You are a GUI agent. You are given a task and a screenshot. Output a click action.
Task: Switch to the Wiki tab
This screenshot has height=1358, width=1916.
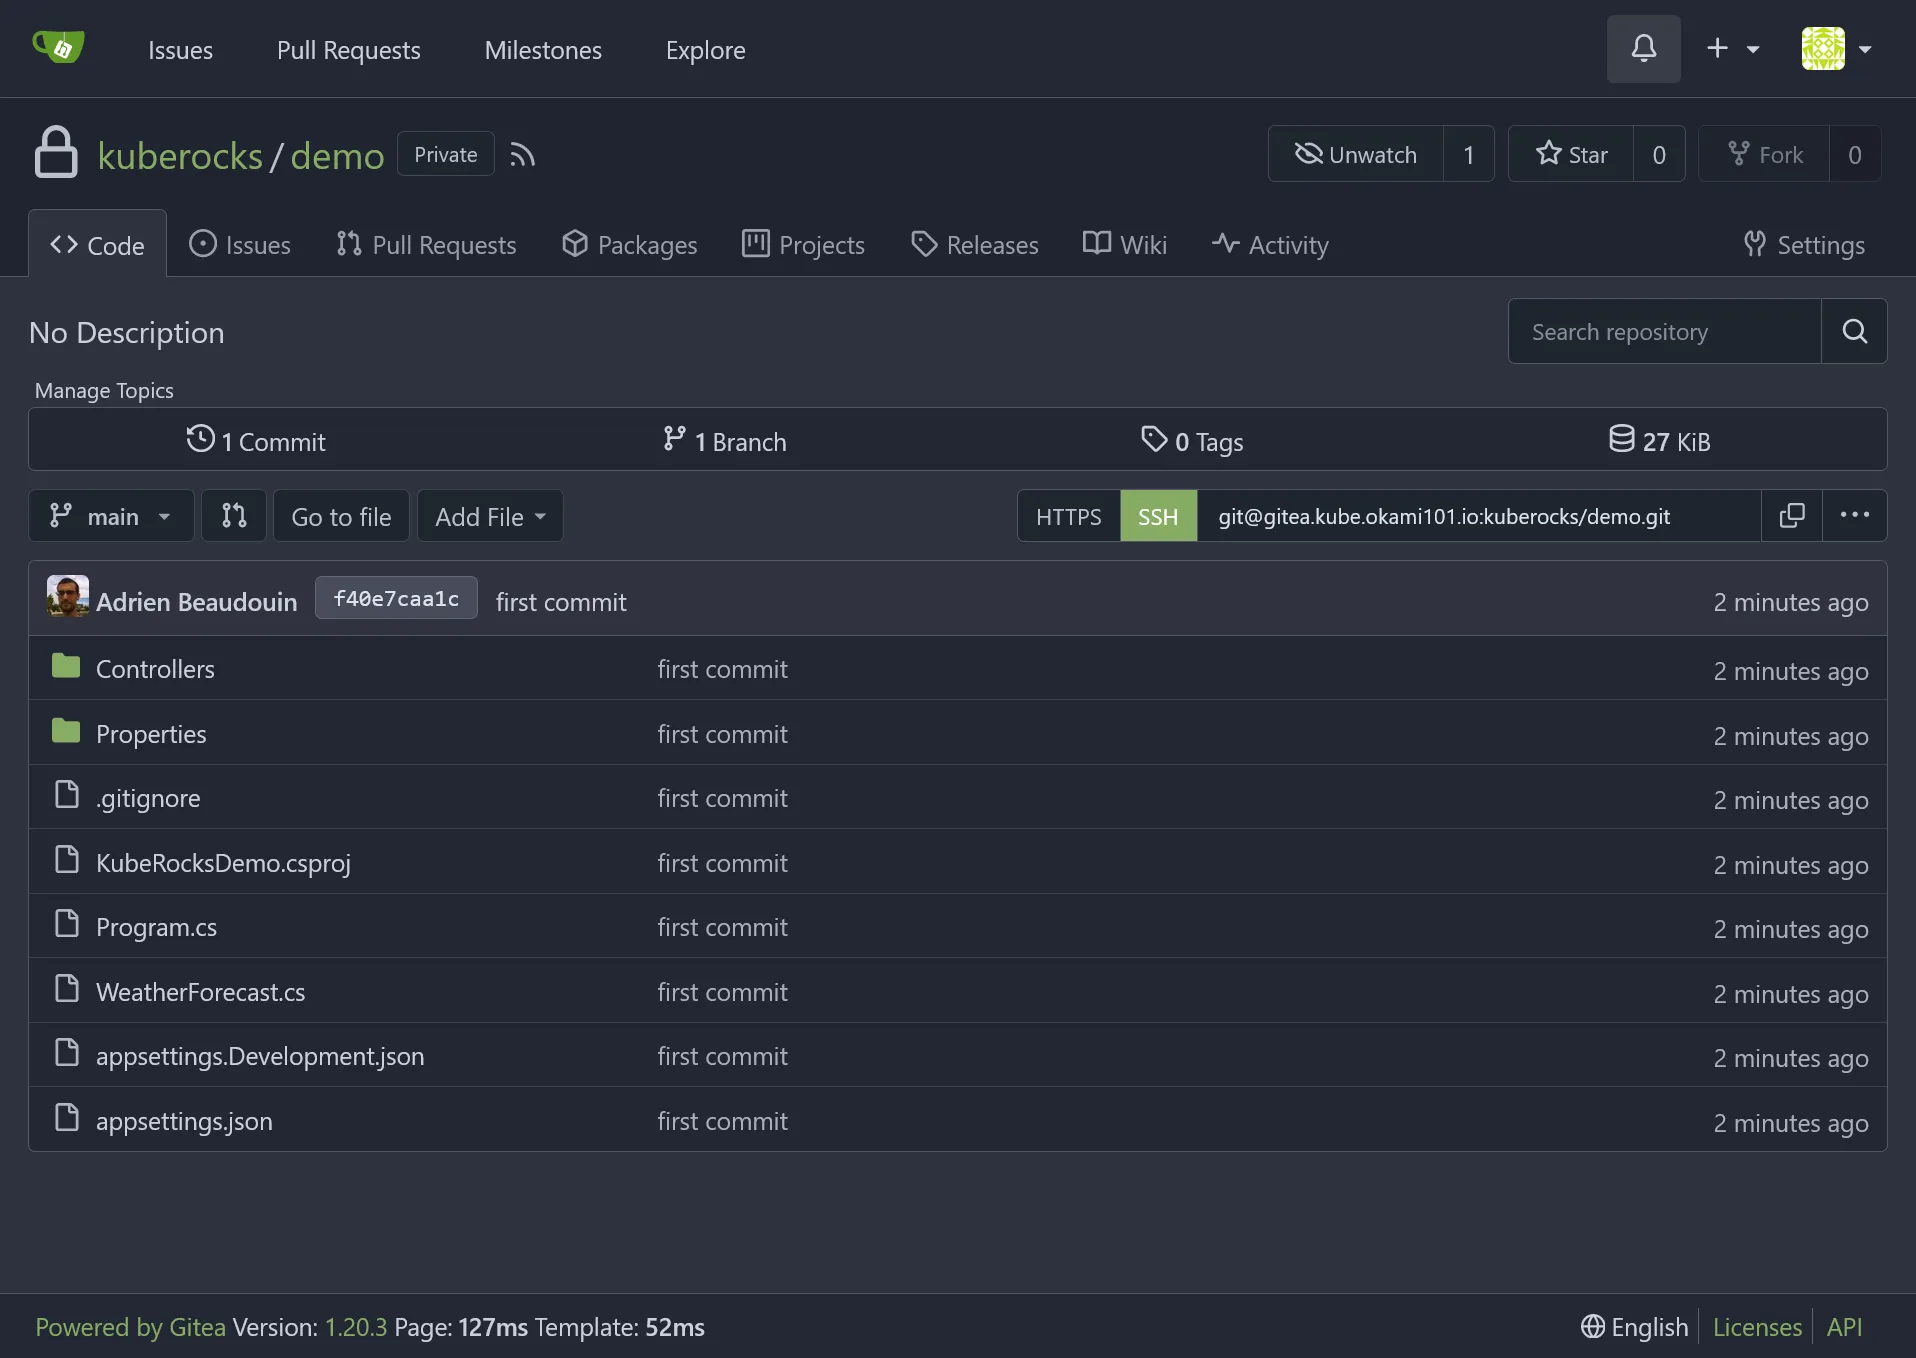click(1125, 245)
